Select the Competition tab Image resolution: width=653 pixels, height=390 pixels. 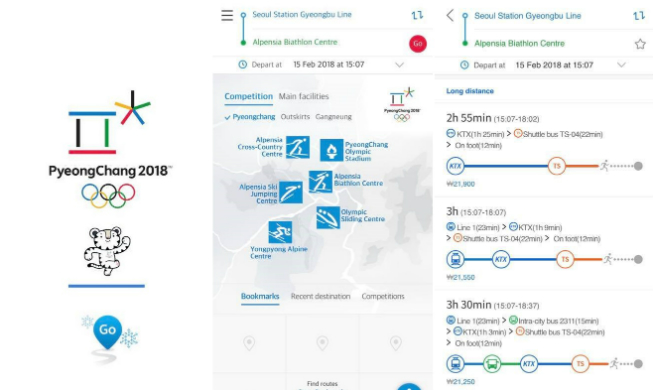(248, 96)
